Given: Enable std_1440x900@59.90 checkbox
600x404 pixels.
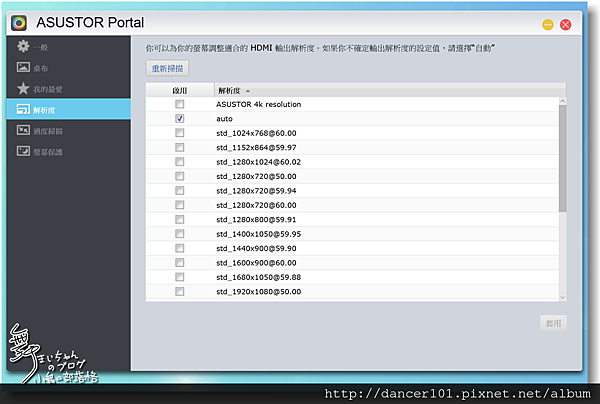Looking at the screenshot, I should 179,248.
